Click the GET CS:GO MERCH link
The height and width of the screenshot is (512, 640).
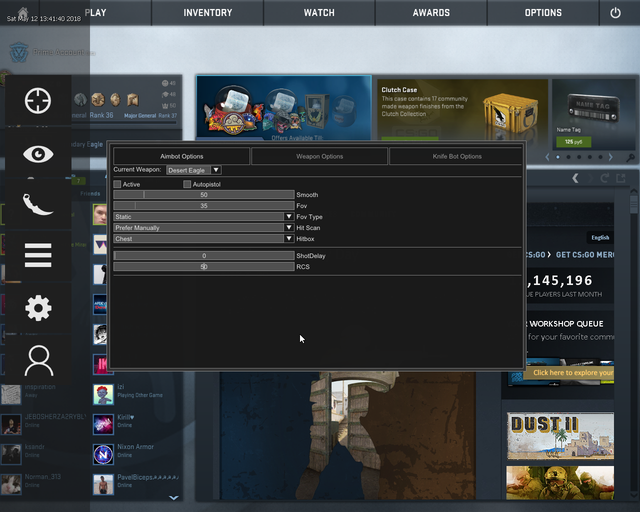pyautogui.click(x=585, y=255)
